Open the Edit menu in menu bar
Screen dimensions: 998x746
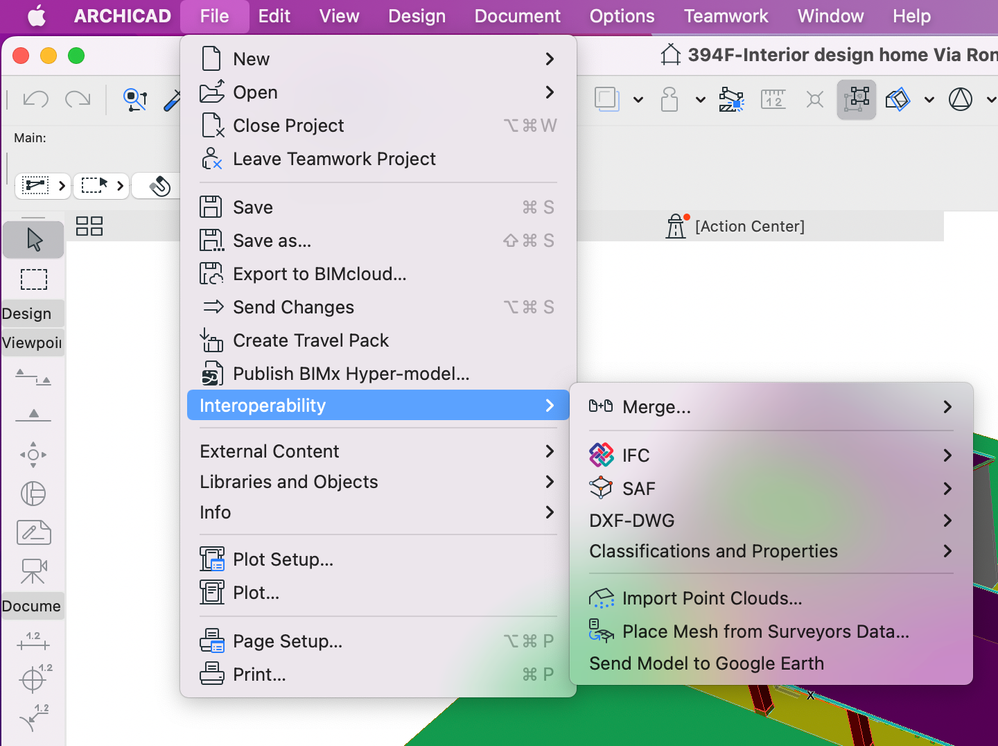[x=274, y=16]
